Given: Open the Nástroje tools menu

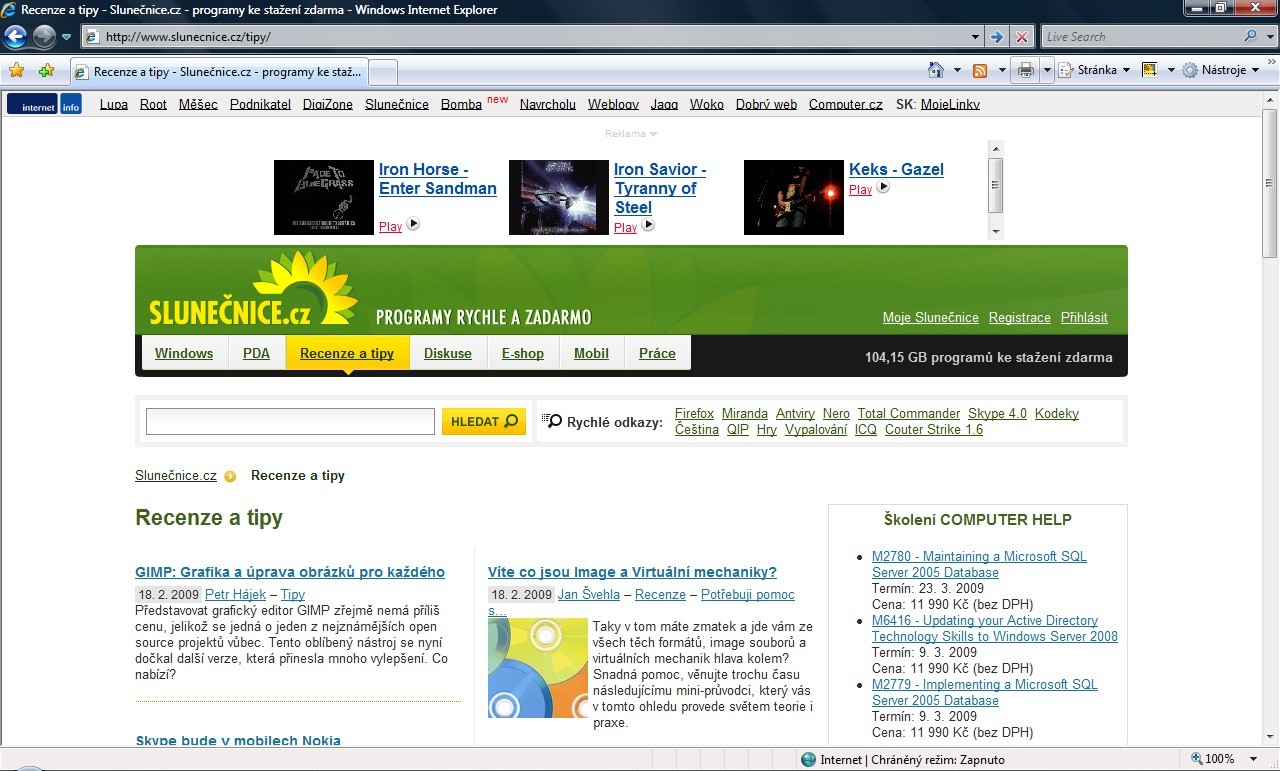Looking at the screenshot, I should 1221,70.
